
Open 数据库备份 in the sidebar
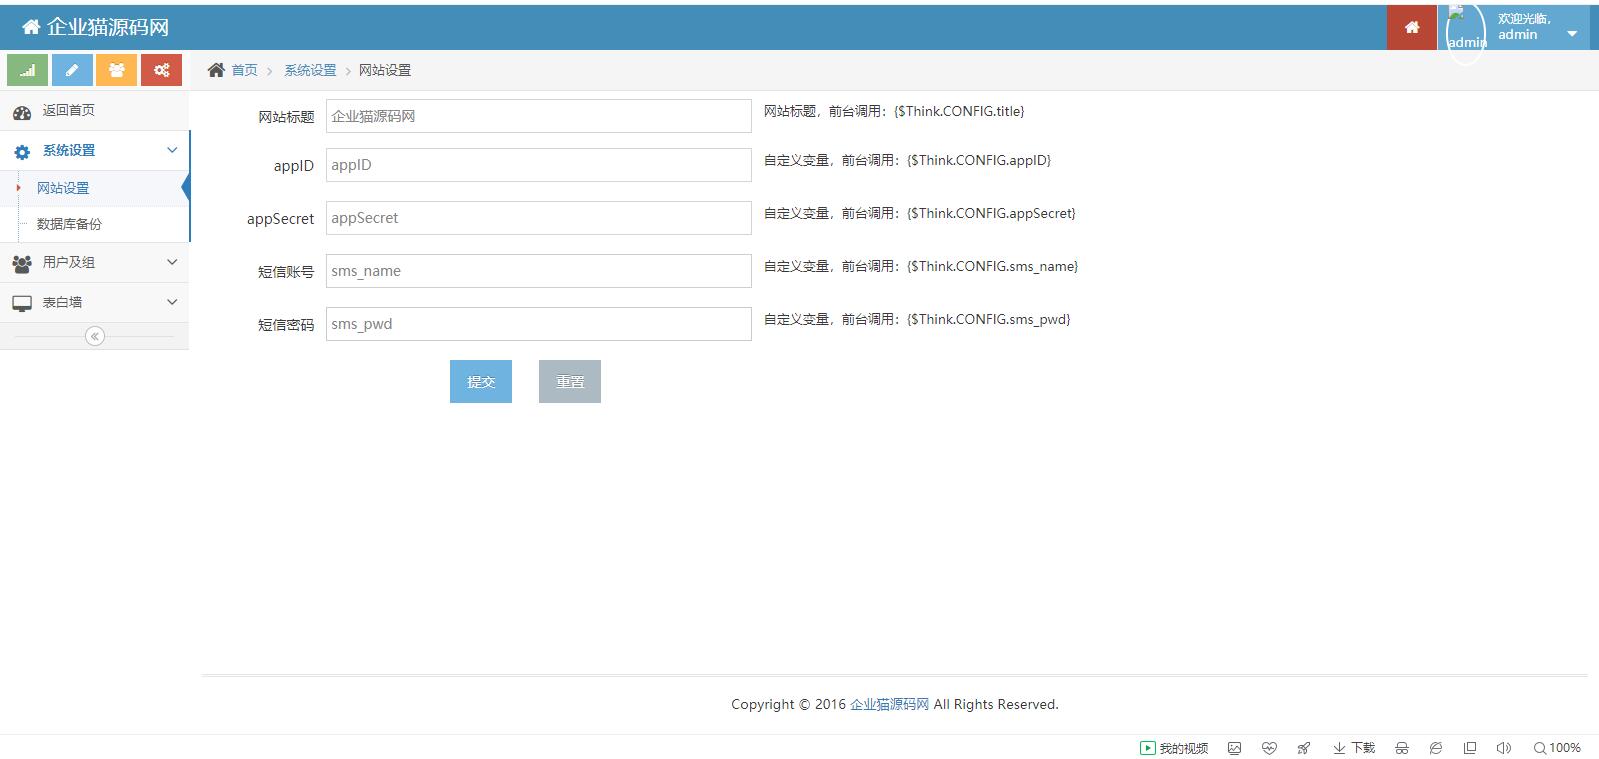pyautogui.click(x=69, y=224)
